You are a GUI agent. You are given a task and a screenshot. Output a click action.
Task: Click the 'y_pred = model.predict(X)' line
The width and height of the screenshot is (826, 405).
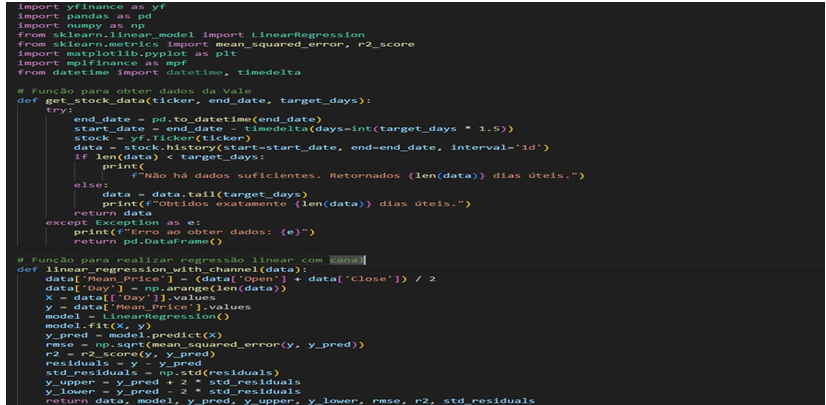(134, 335)
